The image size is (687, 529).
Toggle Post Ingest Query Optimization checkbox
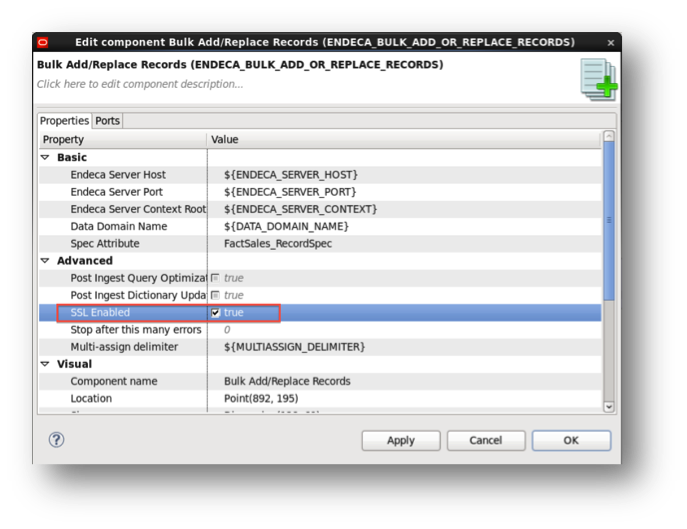(x=215, y=278)
